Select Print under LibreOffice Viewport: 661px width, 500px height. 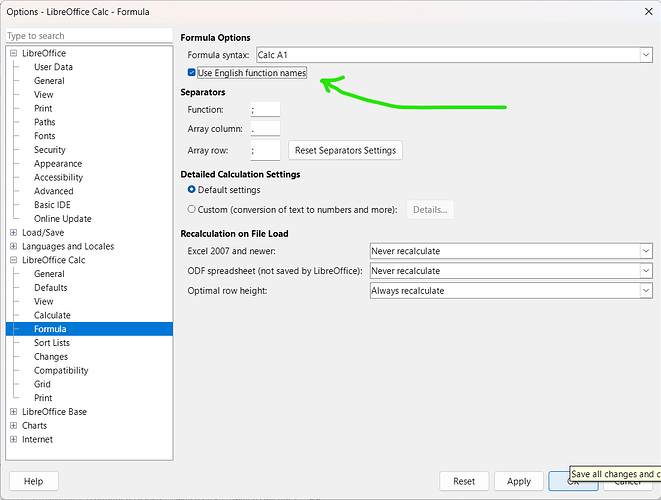pyautogui.click(x=43, y=108)
